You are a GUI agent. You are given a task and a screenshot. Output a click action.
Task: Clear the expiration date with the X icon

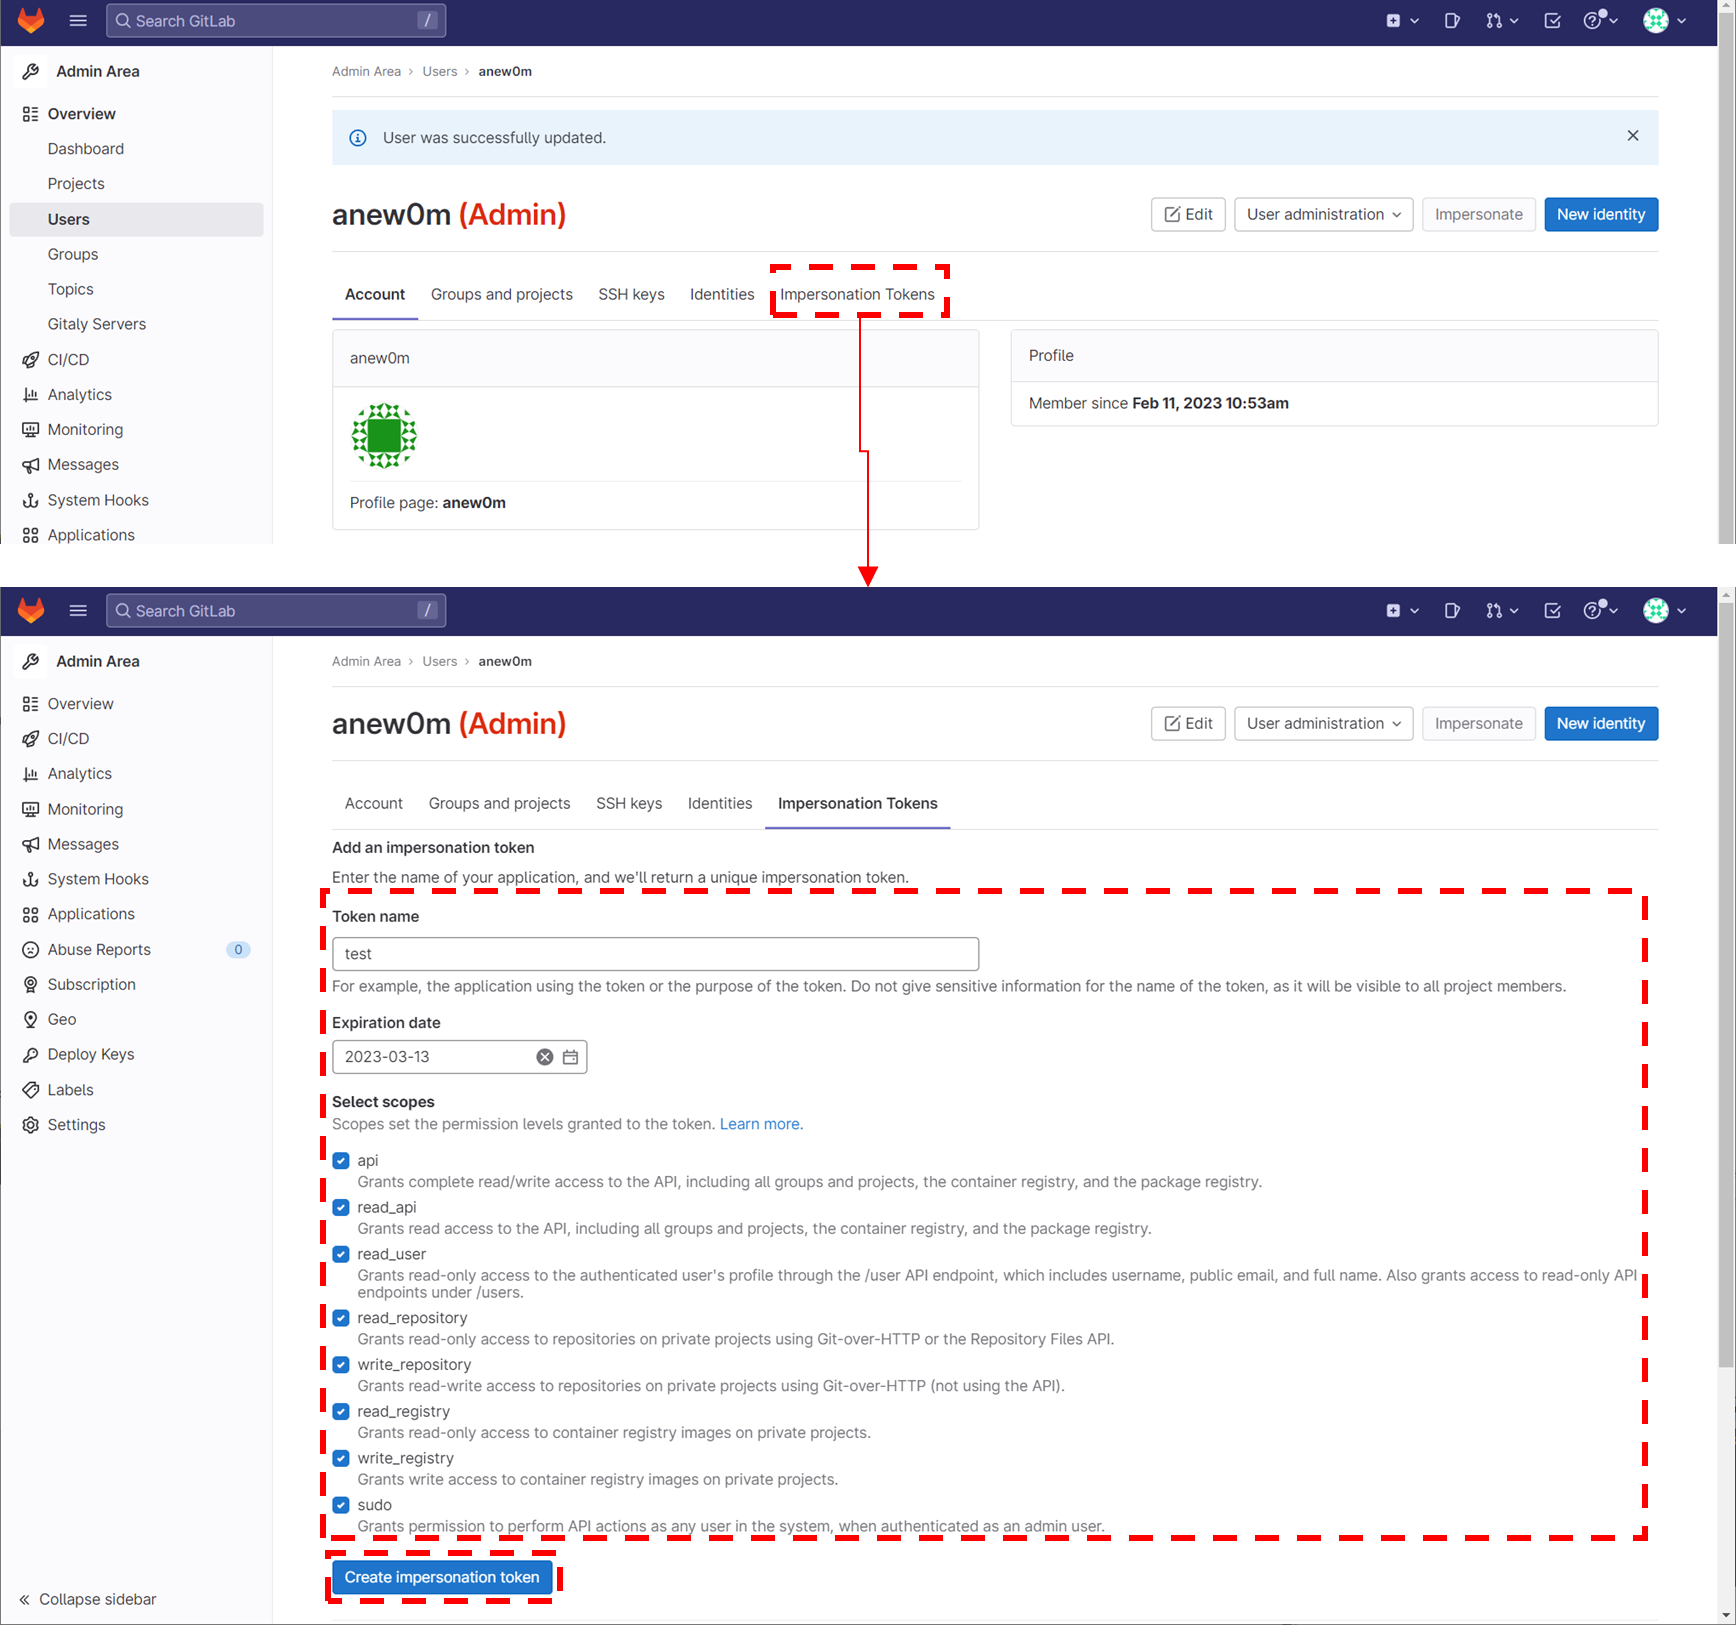pyautogui.click(x=544, y=1057)
